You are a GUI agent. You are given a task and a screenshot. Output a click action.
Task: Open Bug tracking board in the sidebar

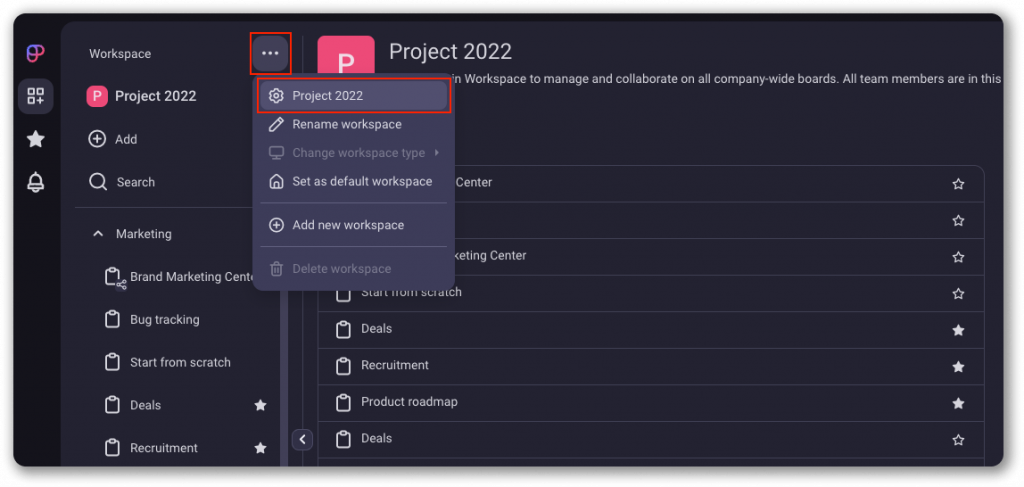164,320
